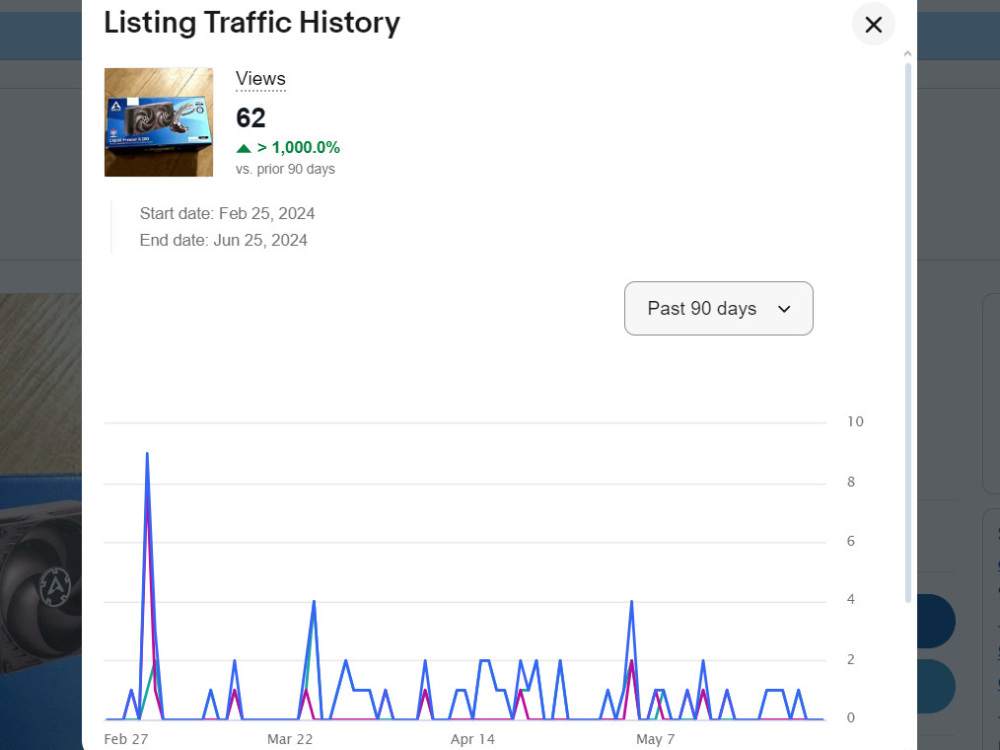
Task: Click the y-axis value 2
Action: (x=851, y=659)
